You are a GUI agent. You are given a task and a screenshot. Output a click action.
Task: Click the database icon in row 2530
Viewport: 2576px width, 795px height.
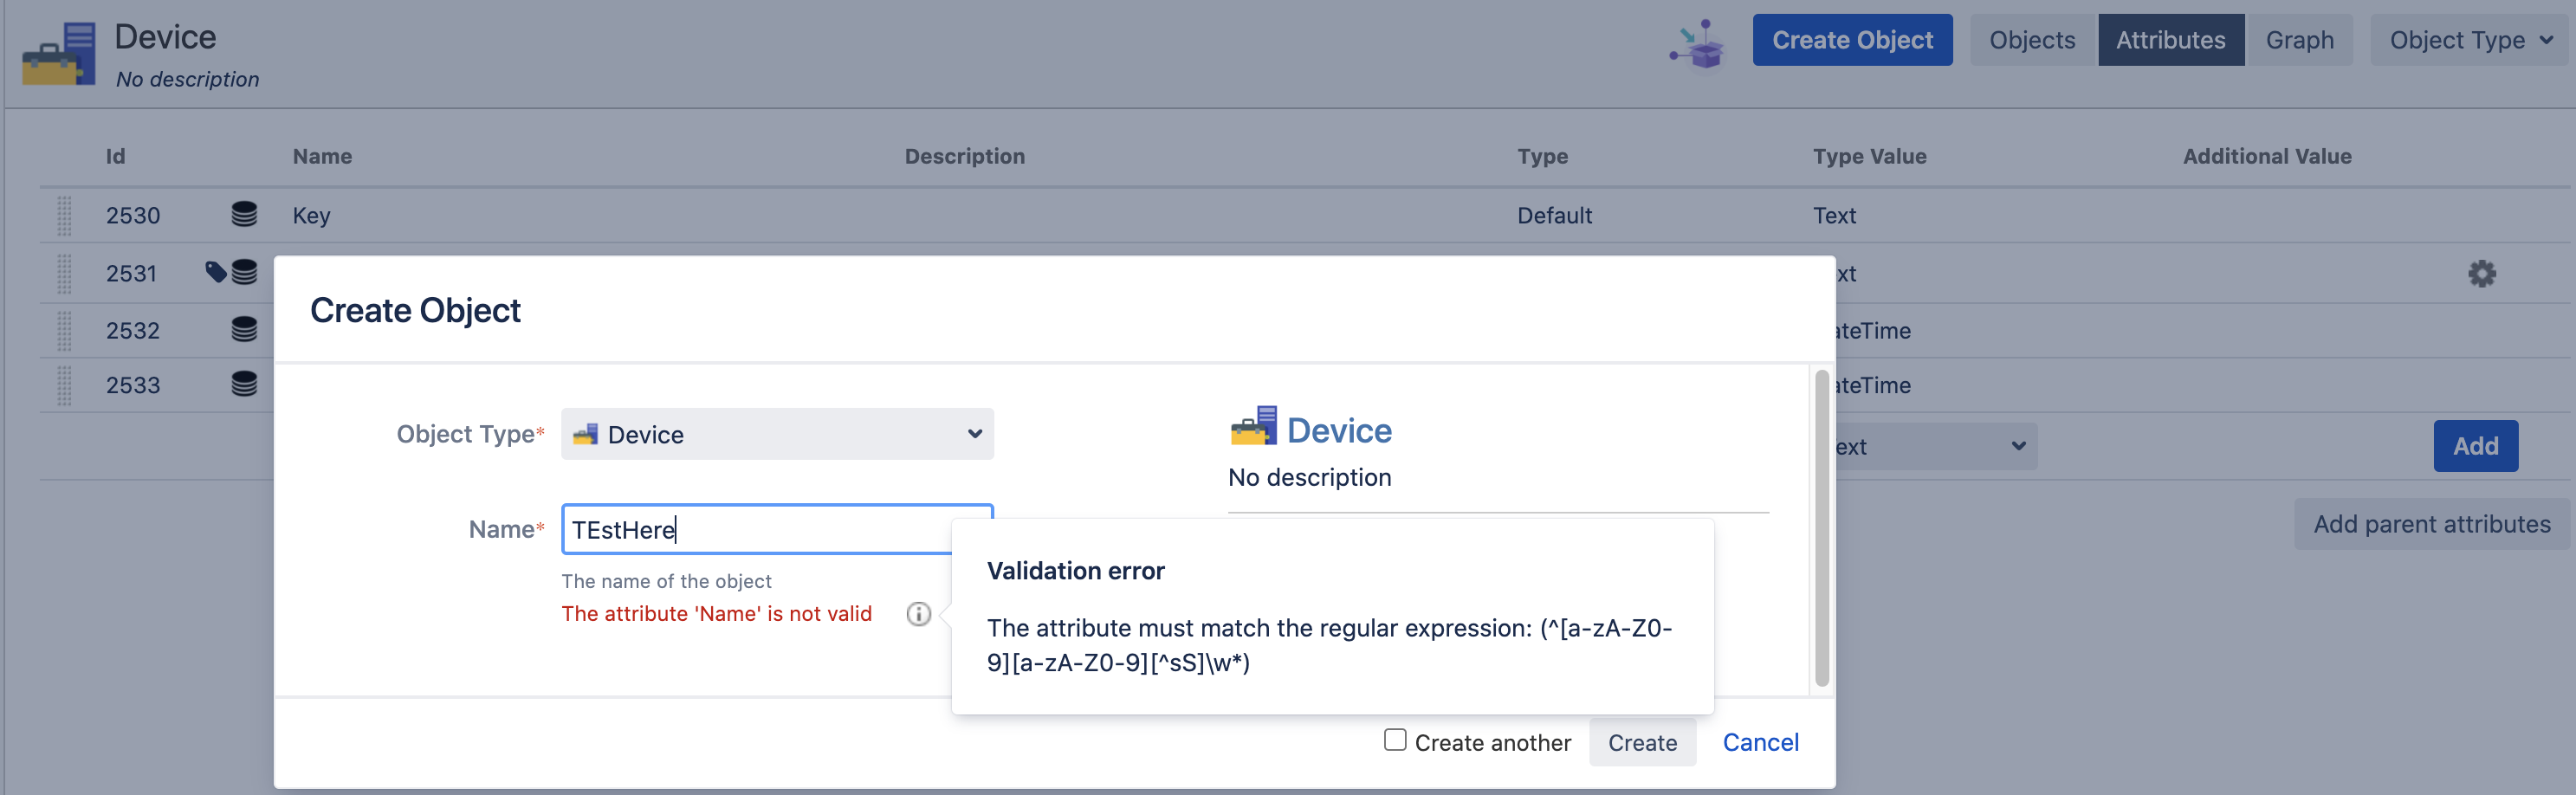(x=244, y=214)
